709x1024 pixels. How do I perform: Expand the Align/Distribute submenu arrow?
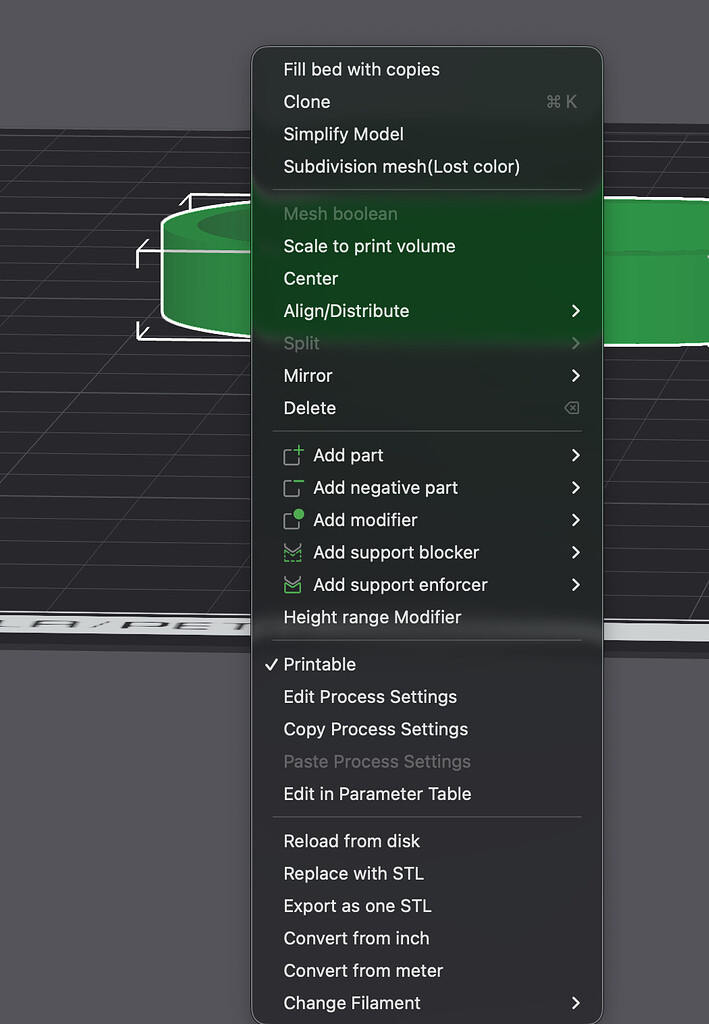[575, 311]
